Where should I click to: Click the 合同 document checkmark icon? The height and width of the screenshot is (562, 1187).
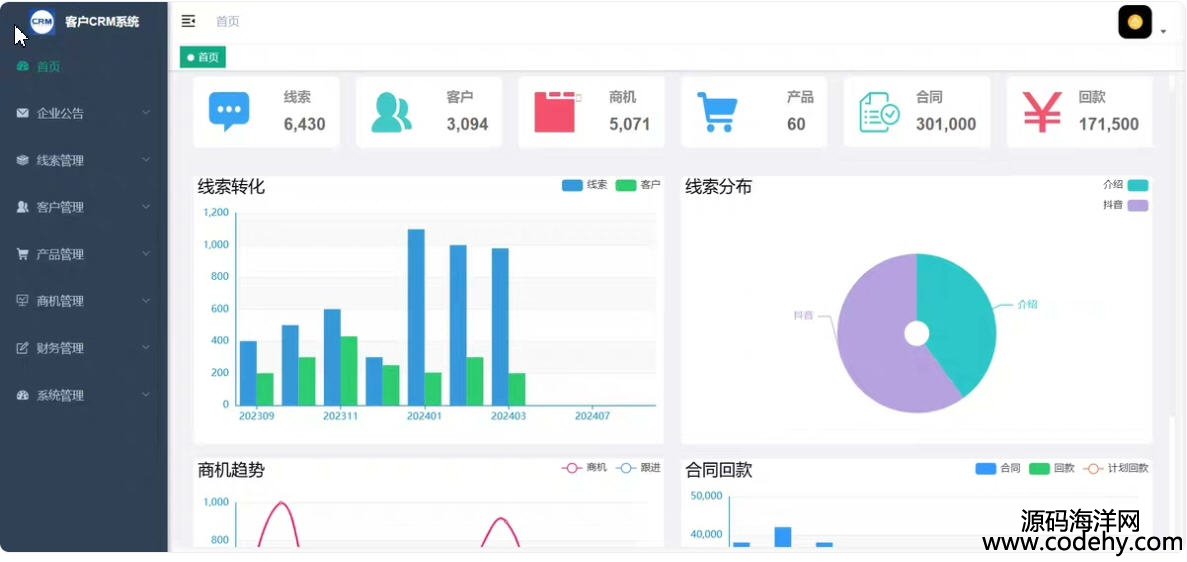pos(879,112)
